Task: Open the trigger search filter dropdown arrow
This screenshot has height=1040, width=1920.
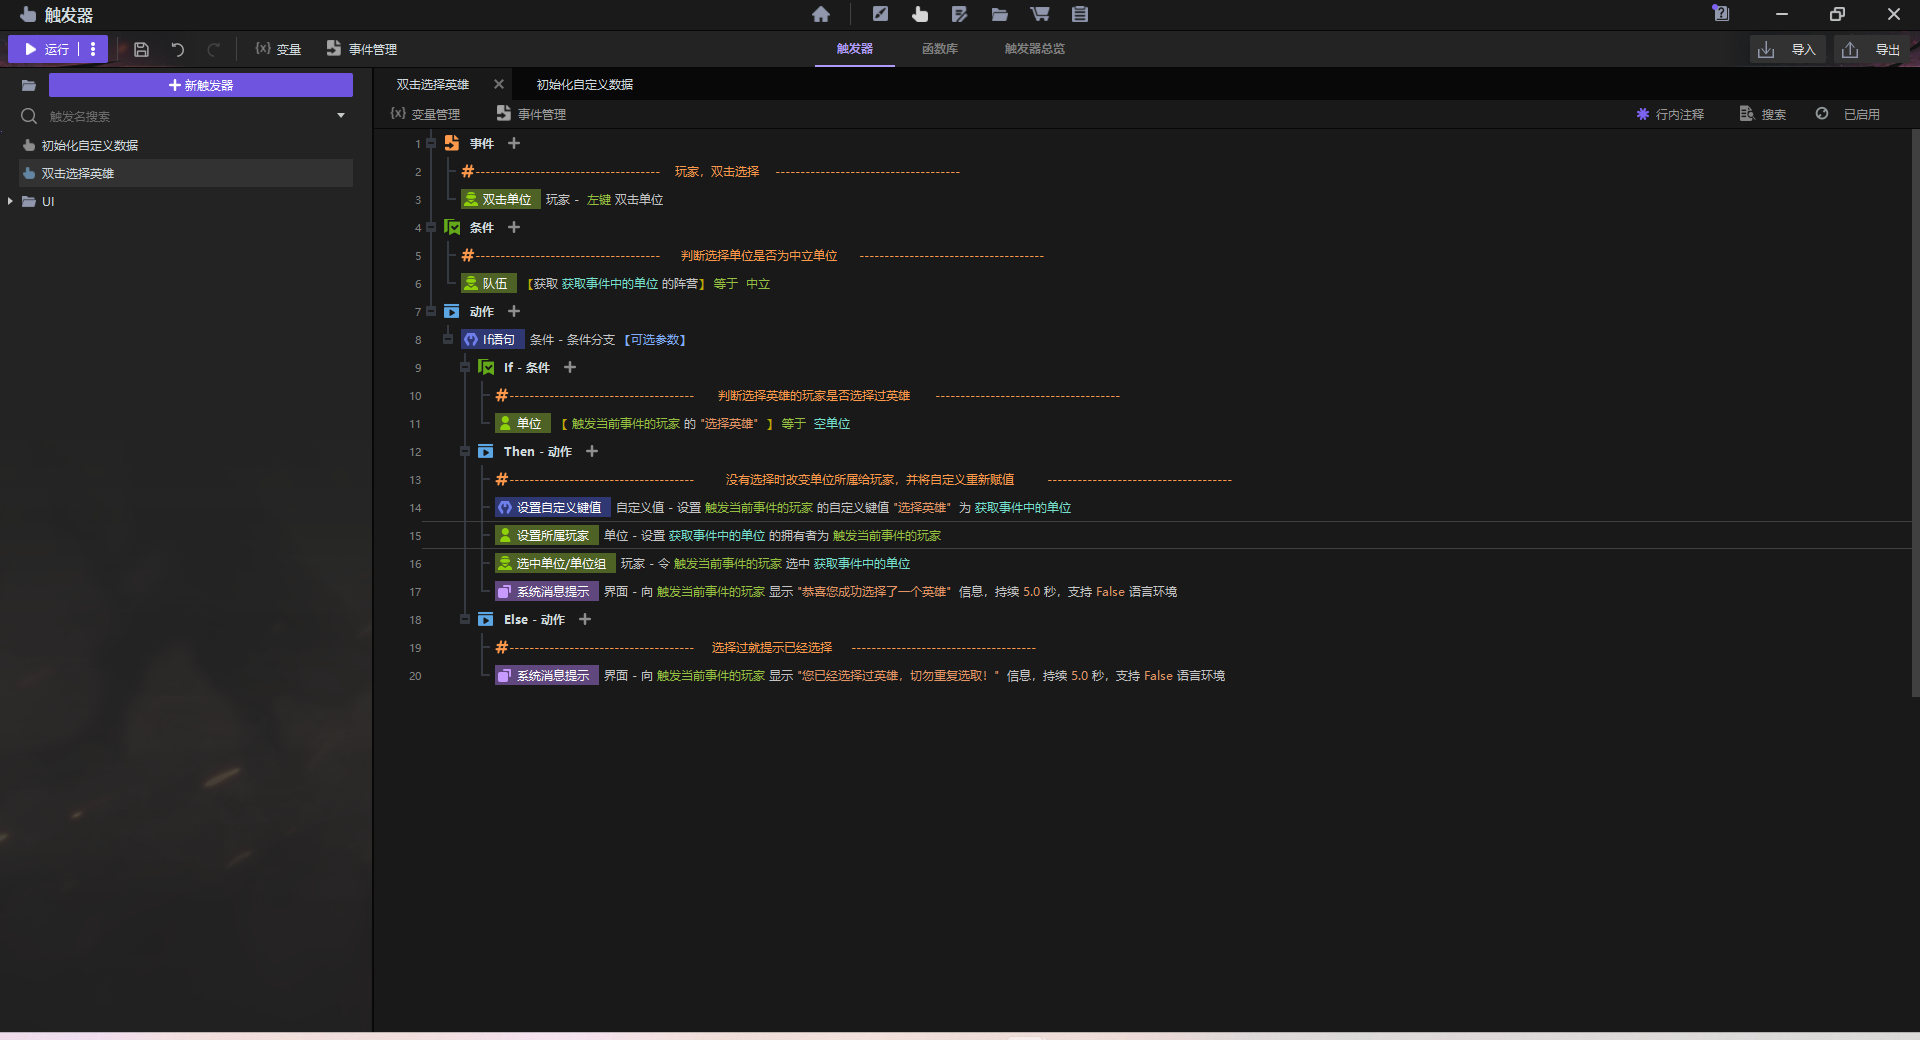Action: click(341, 116)
